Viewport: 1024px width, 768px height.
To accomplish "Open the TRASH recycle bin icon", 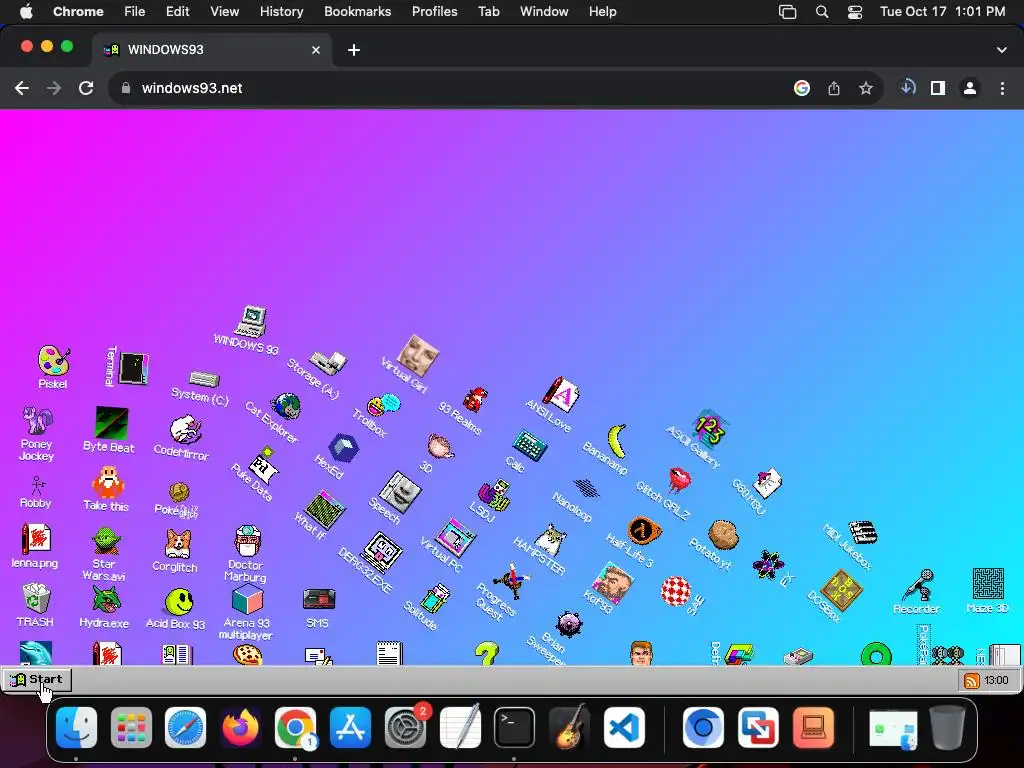I will [36, 598].
